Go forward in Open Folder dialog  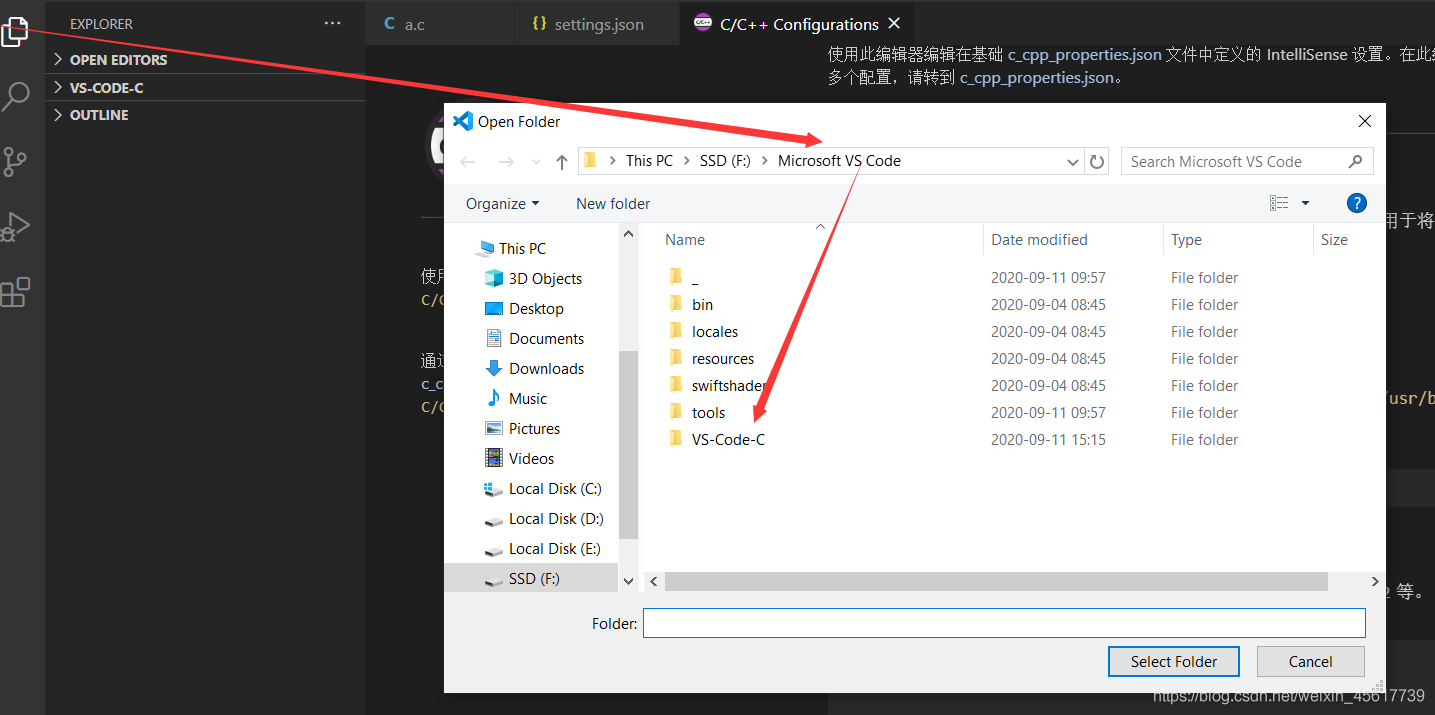tap(505, 161)
